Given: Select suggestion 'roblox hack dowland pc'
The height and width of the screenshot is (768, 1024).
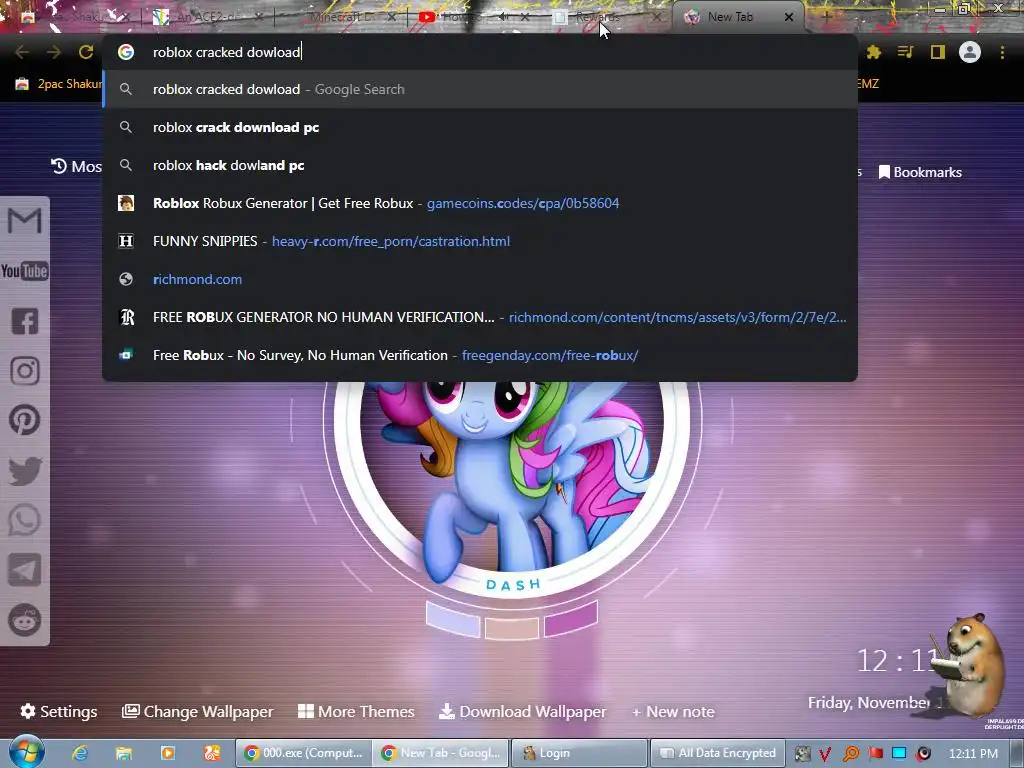Looking at the screenshot, I should point(480,165).
